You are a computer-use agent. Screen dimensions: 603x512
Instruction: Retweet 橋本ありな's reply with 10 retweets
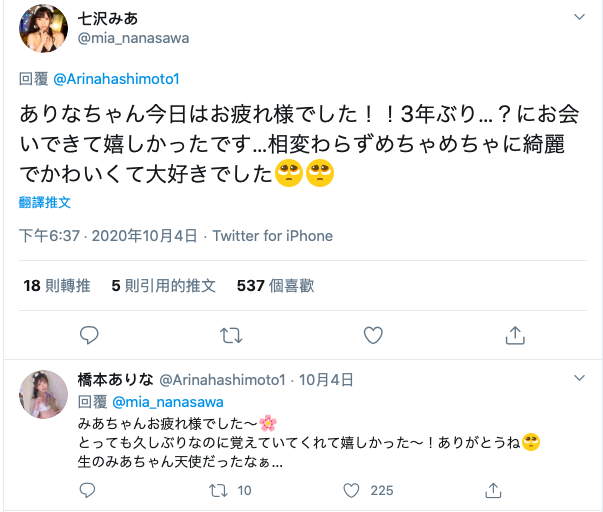point(218,490)
